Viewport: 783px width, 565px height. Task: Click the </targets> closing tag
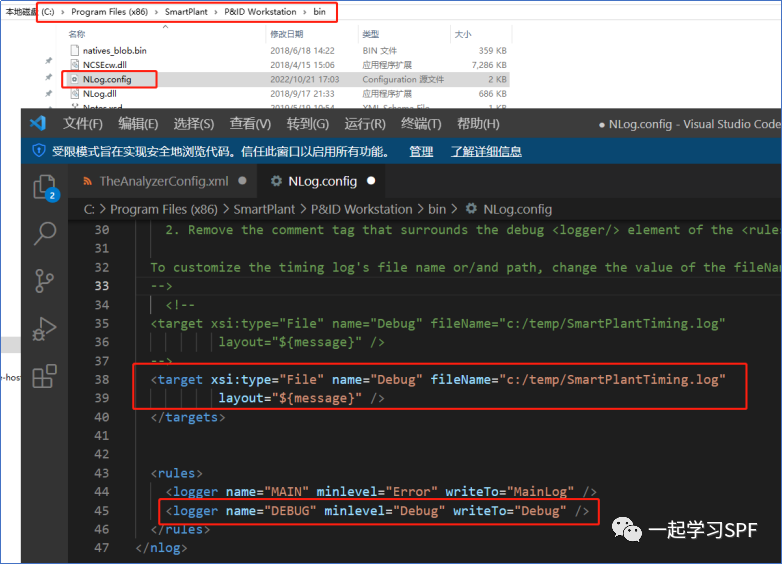(x=188, y=417)
